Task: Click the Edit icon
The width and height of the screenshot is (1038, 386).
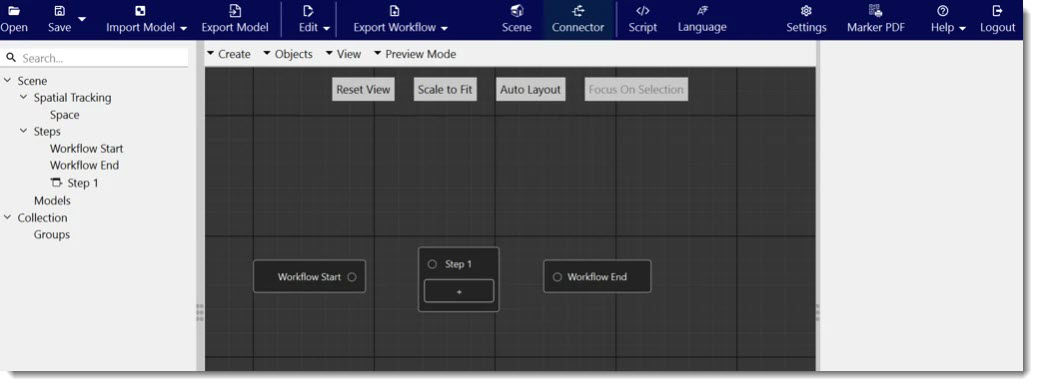Action: pyautogui.click(x=308, y=11)
